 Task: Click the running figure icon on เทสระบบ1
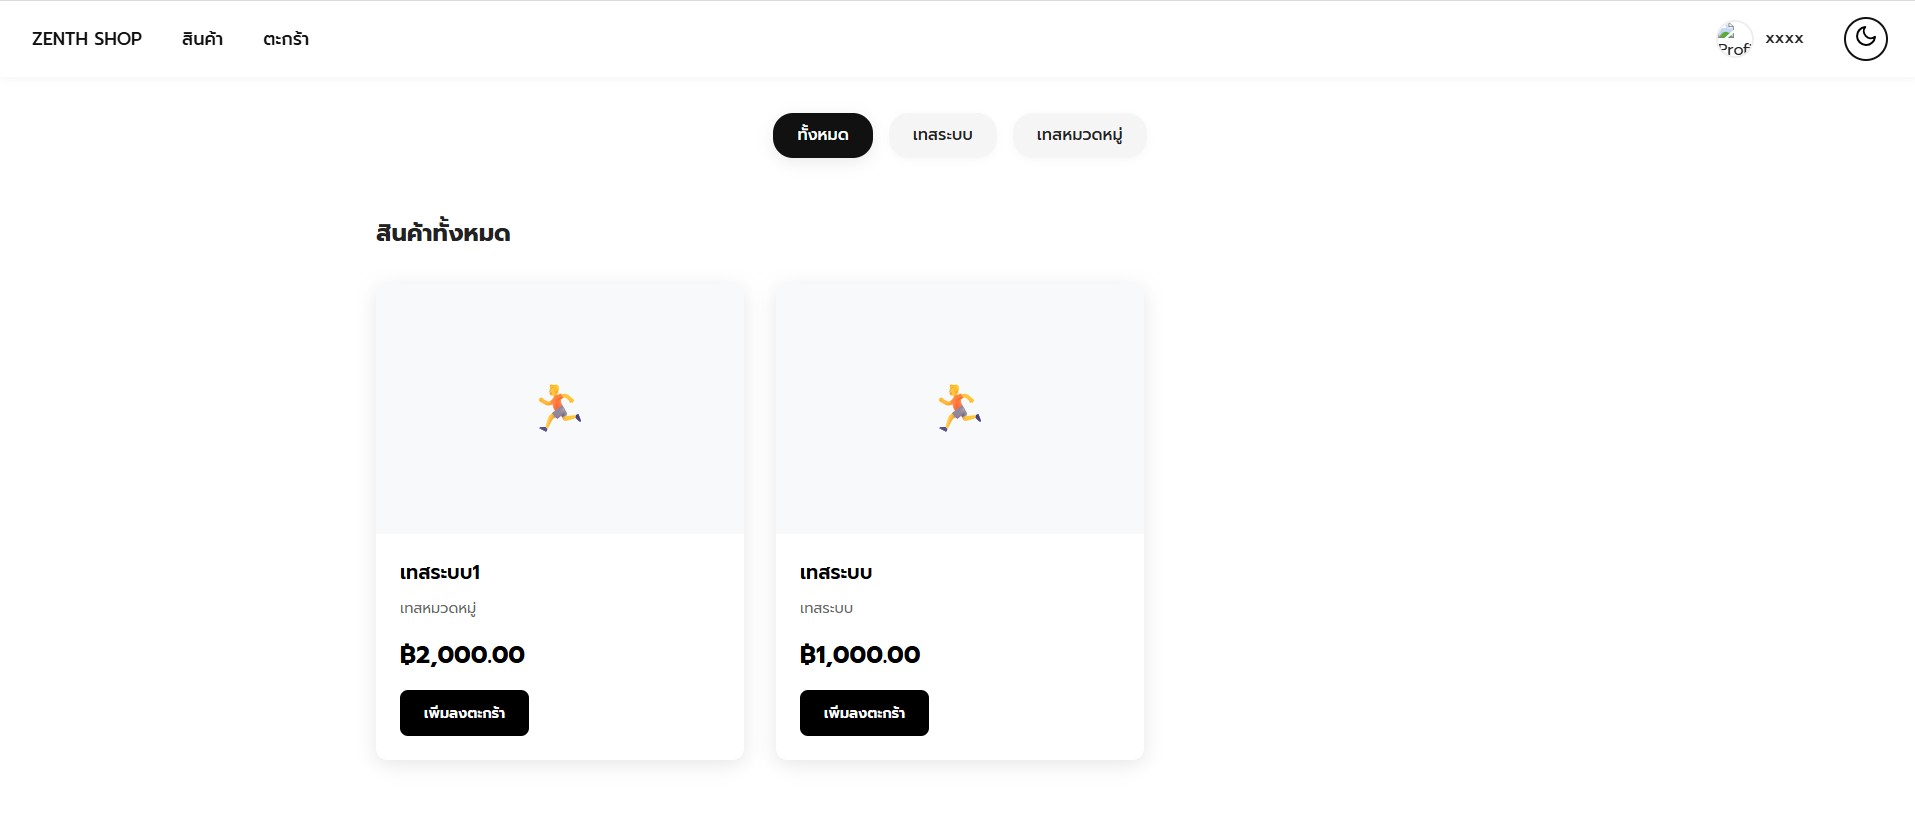click(x=560, y=408)
